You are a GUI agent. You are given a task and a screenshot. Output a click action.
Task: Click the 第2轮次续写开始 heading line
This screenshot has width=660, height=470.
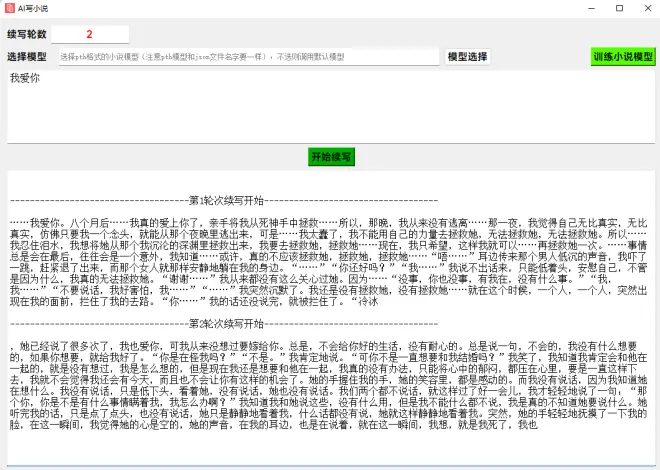[x=224, y=324]
